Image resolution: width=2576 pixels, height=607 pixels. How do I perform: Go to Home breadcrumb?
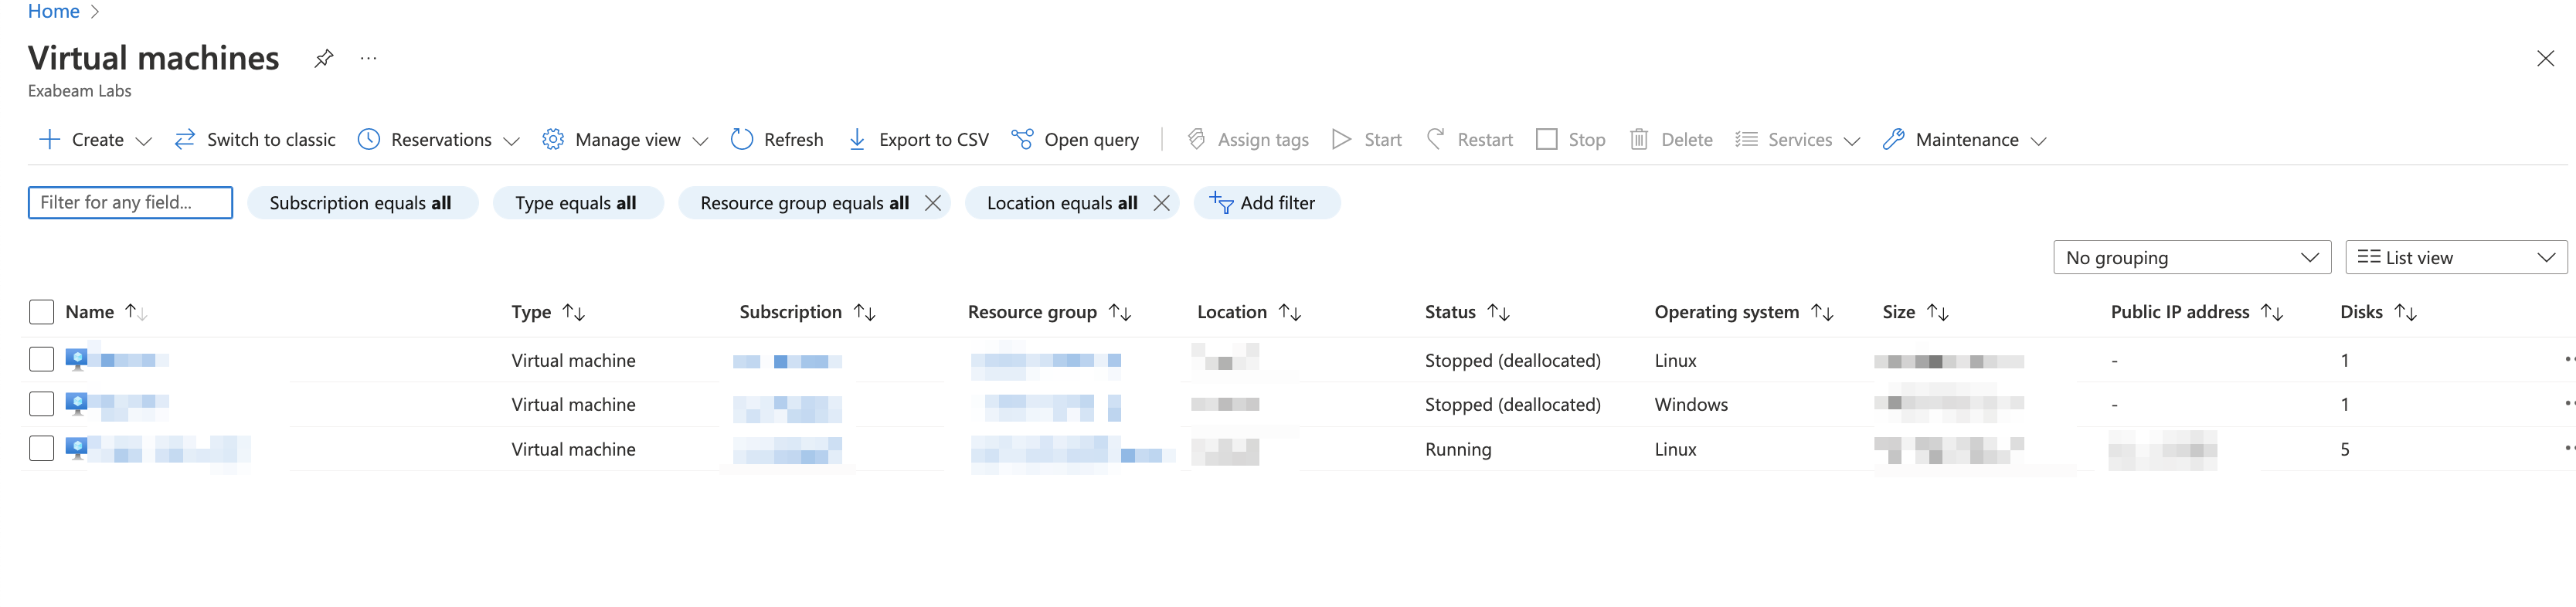(x=54, y=12)
